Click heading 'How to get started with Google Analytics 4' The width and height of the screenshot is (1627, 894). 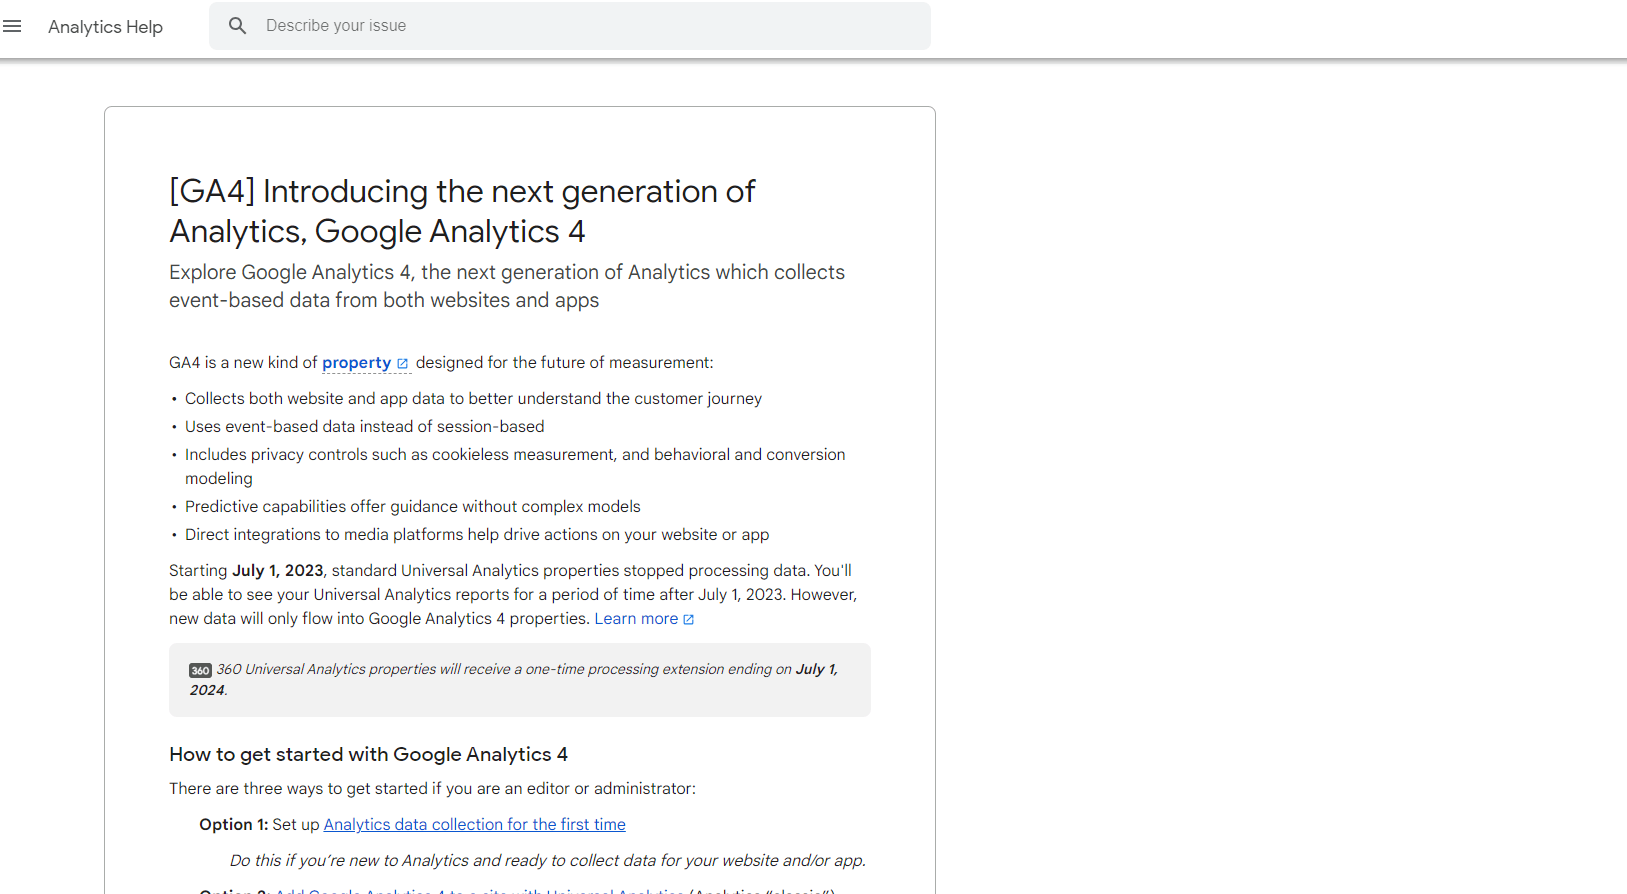368,755
